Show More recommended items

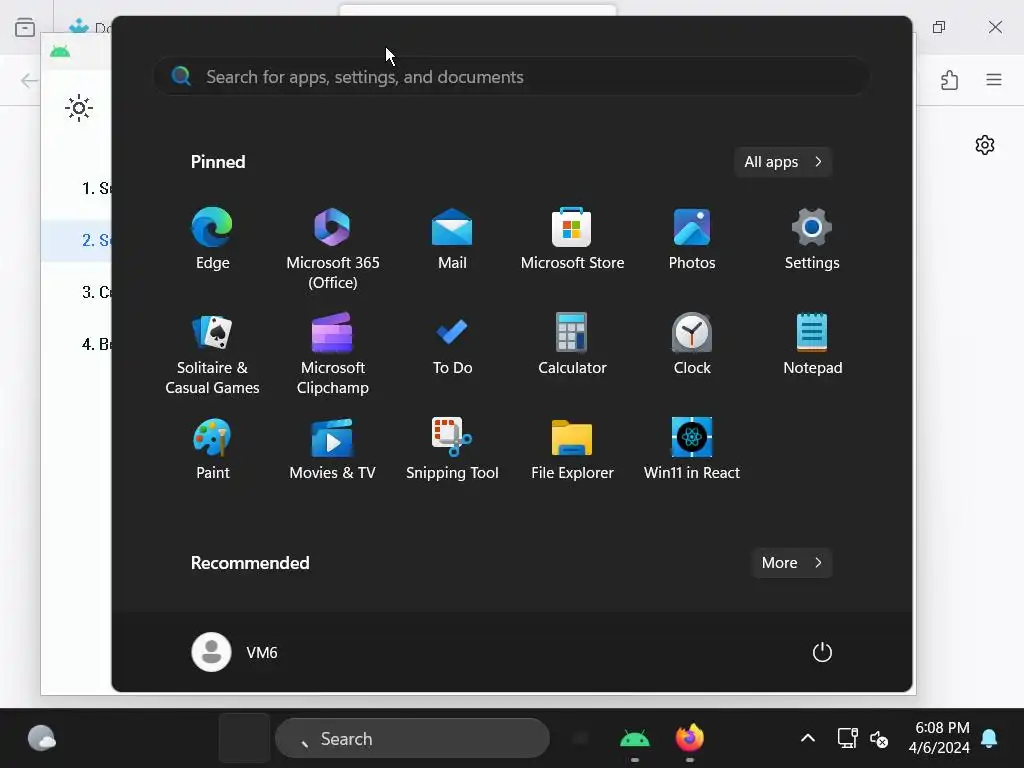792,562
